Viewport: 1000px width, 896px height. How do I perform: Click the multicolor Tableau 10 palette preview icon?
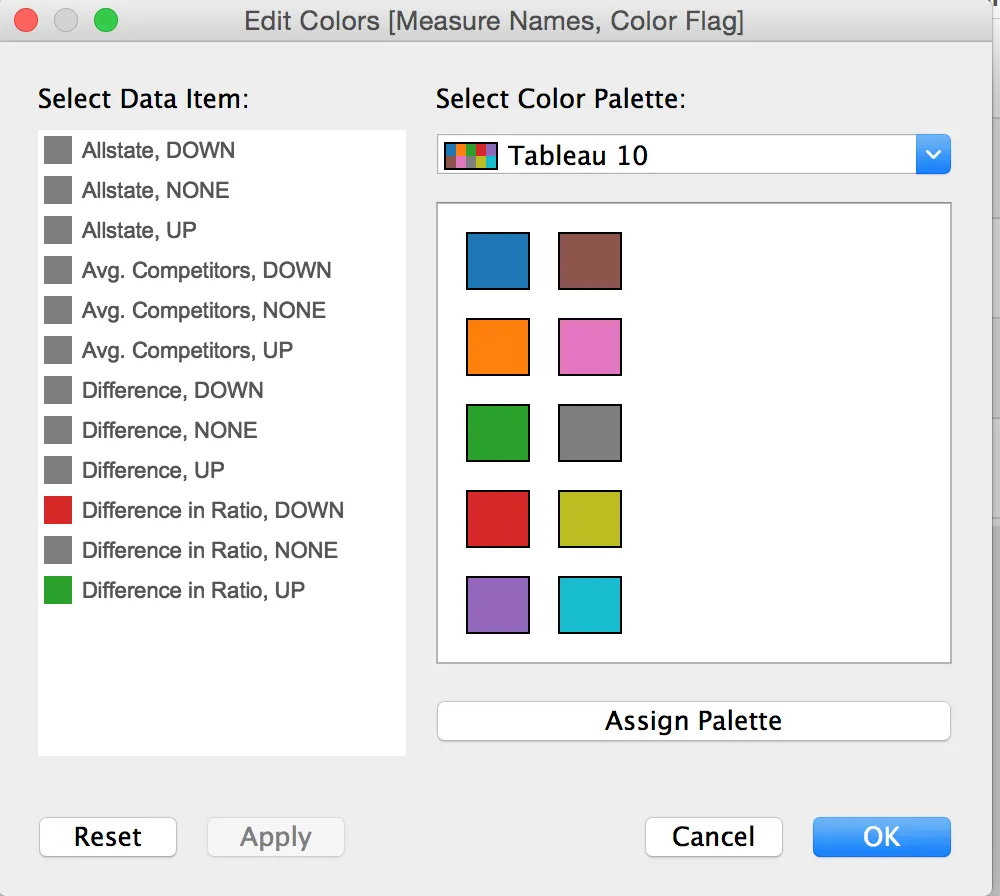click(x=471, y=155)
